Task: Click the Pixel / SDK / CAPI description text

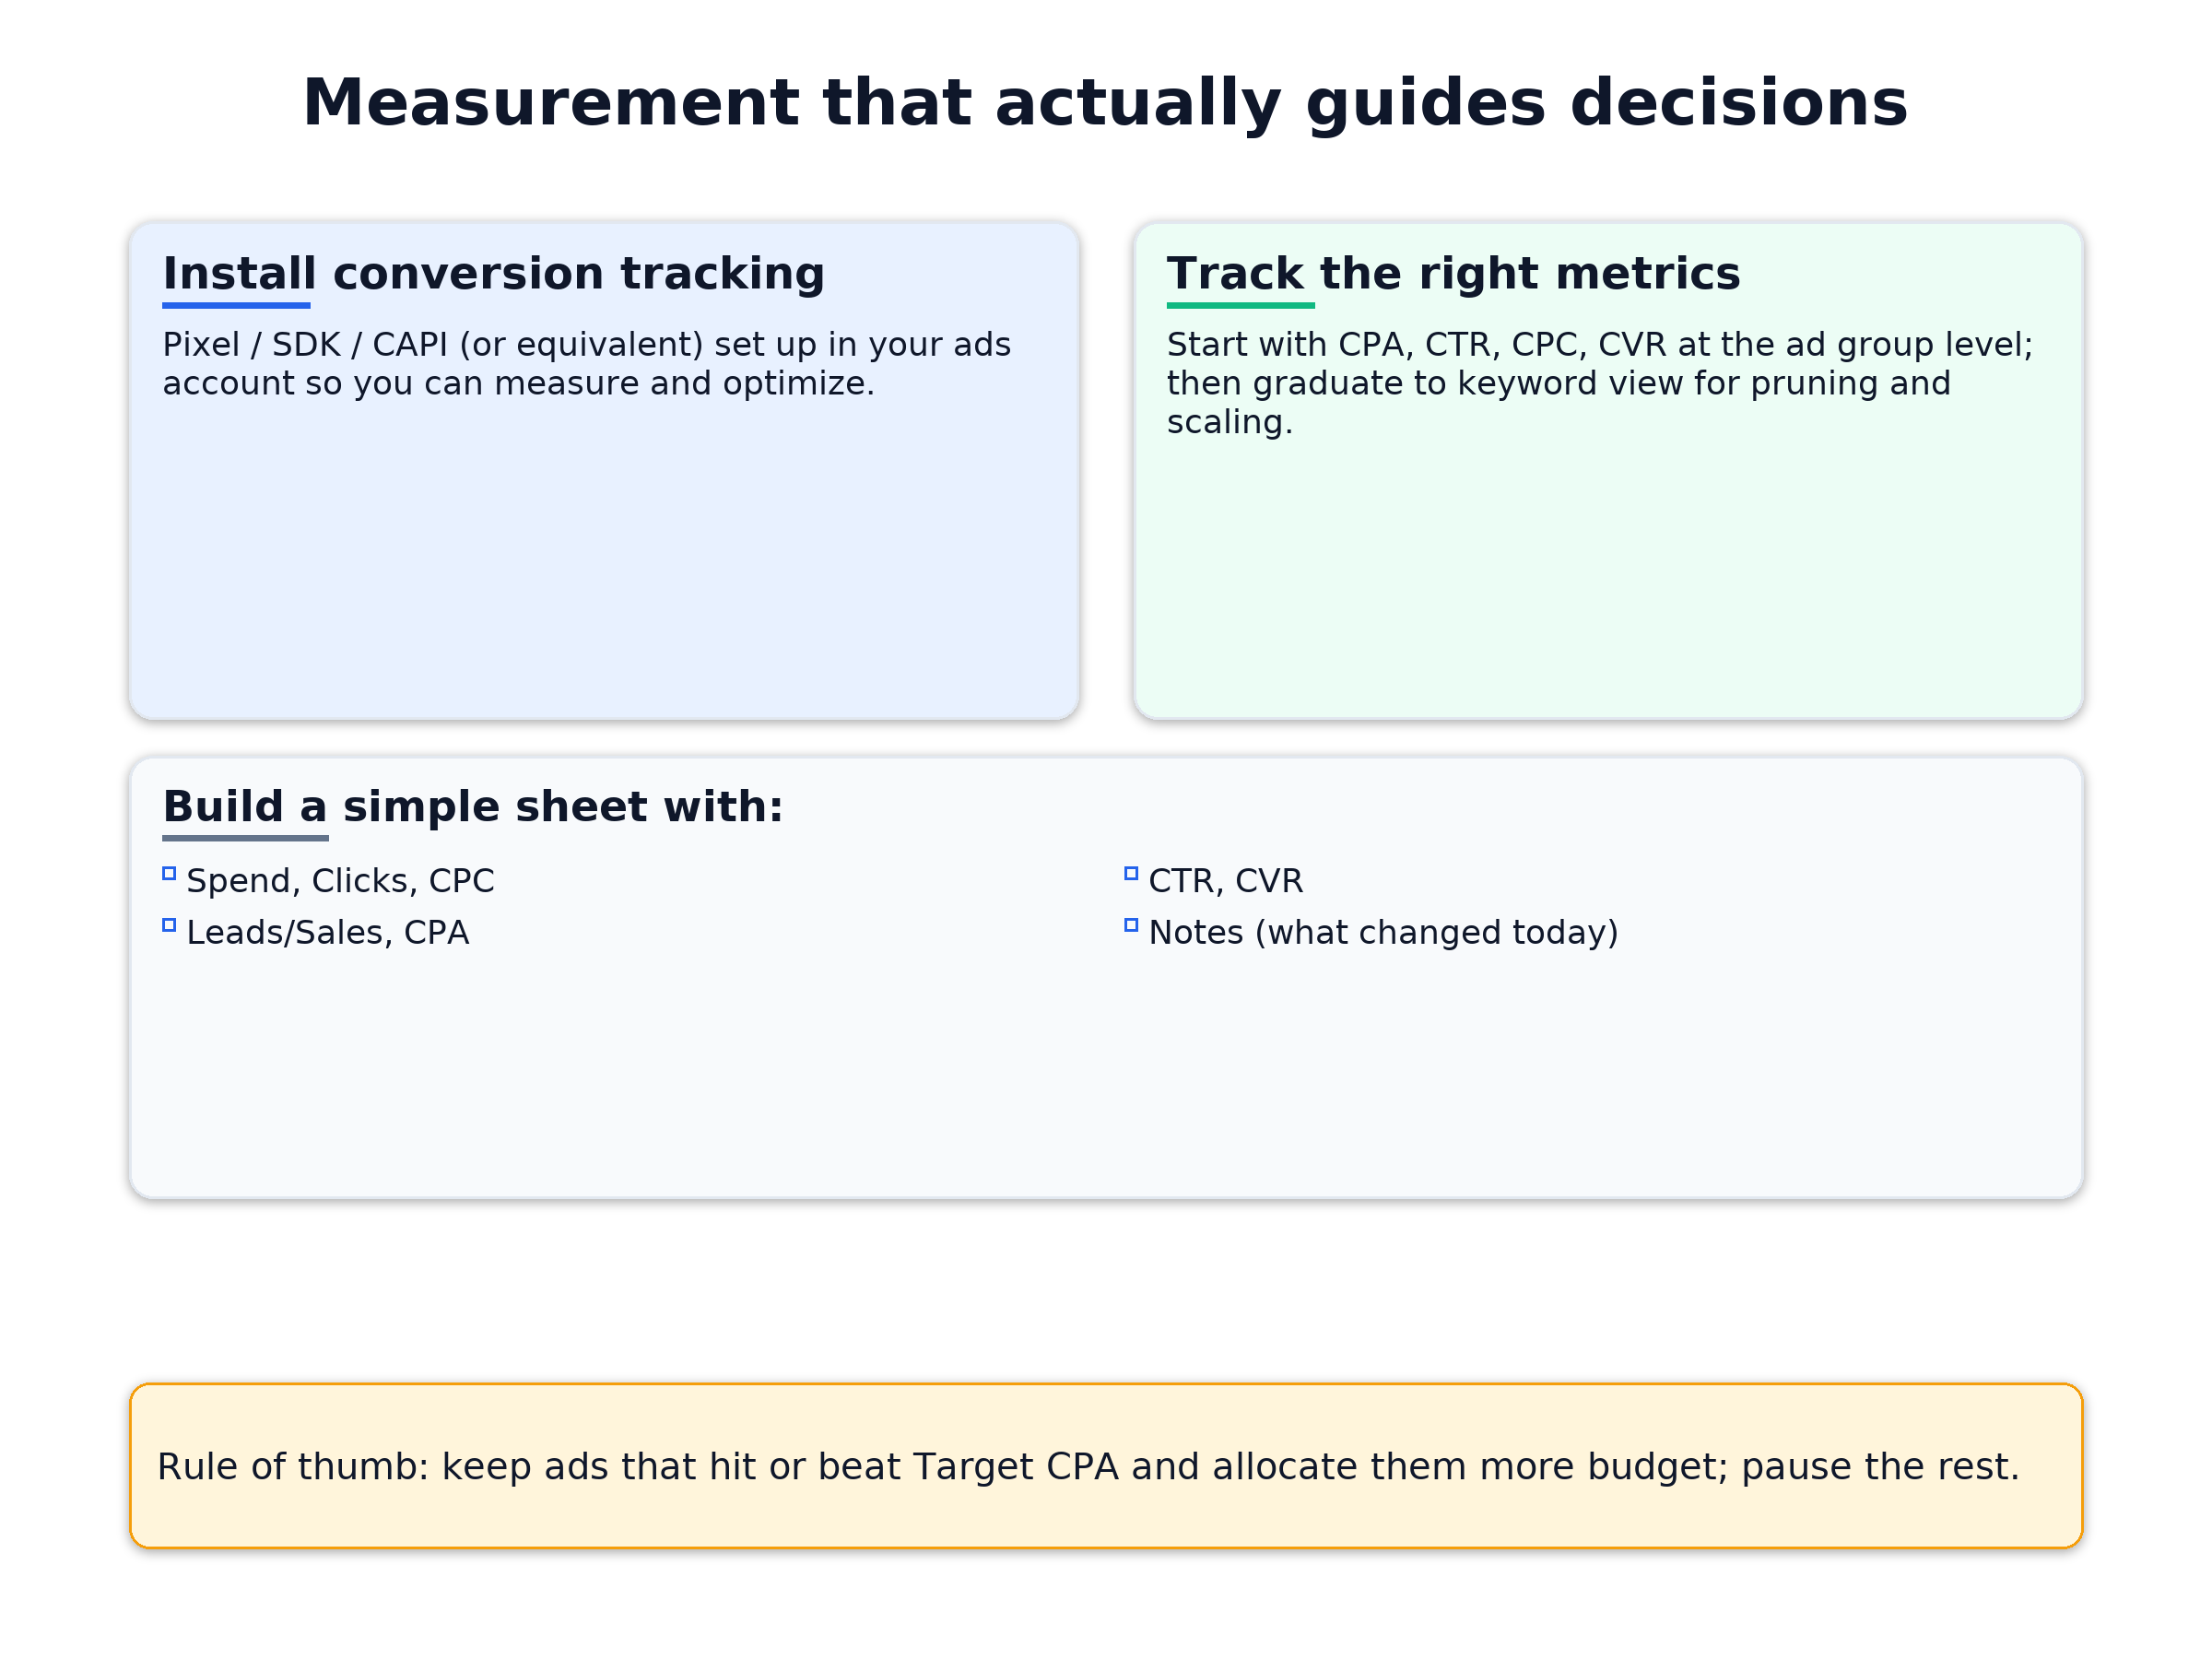Action: [x=586, y=363]
